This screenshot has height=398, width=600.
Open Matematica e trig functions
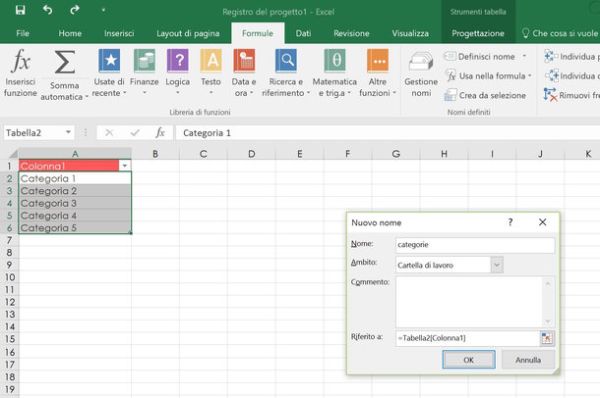pyautogui.click(x=335, y=73)
